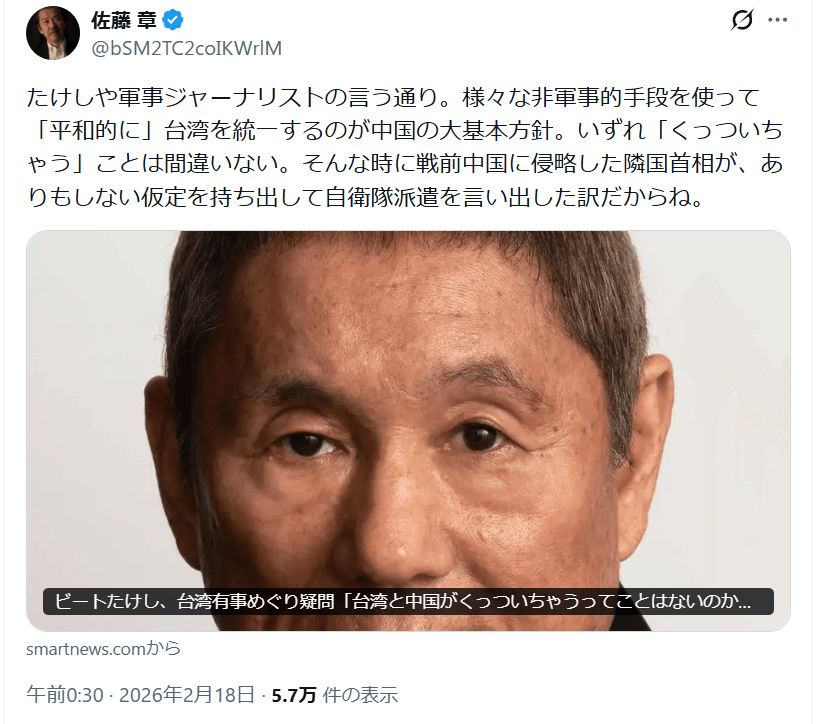
Task: Click the tweet line starting 「平和的に」台湾を統一
Action: (405, 130)
